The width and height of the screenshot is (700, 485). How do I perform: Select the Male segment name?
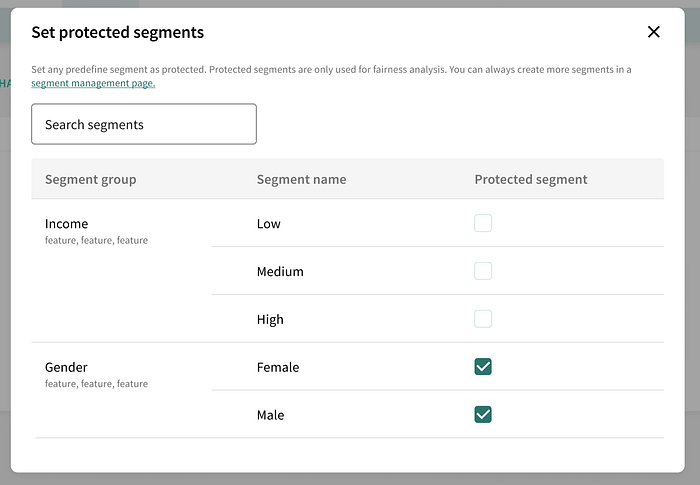pos(270,415)
